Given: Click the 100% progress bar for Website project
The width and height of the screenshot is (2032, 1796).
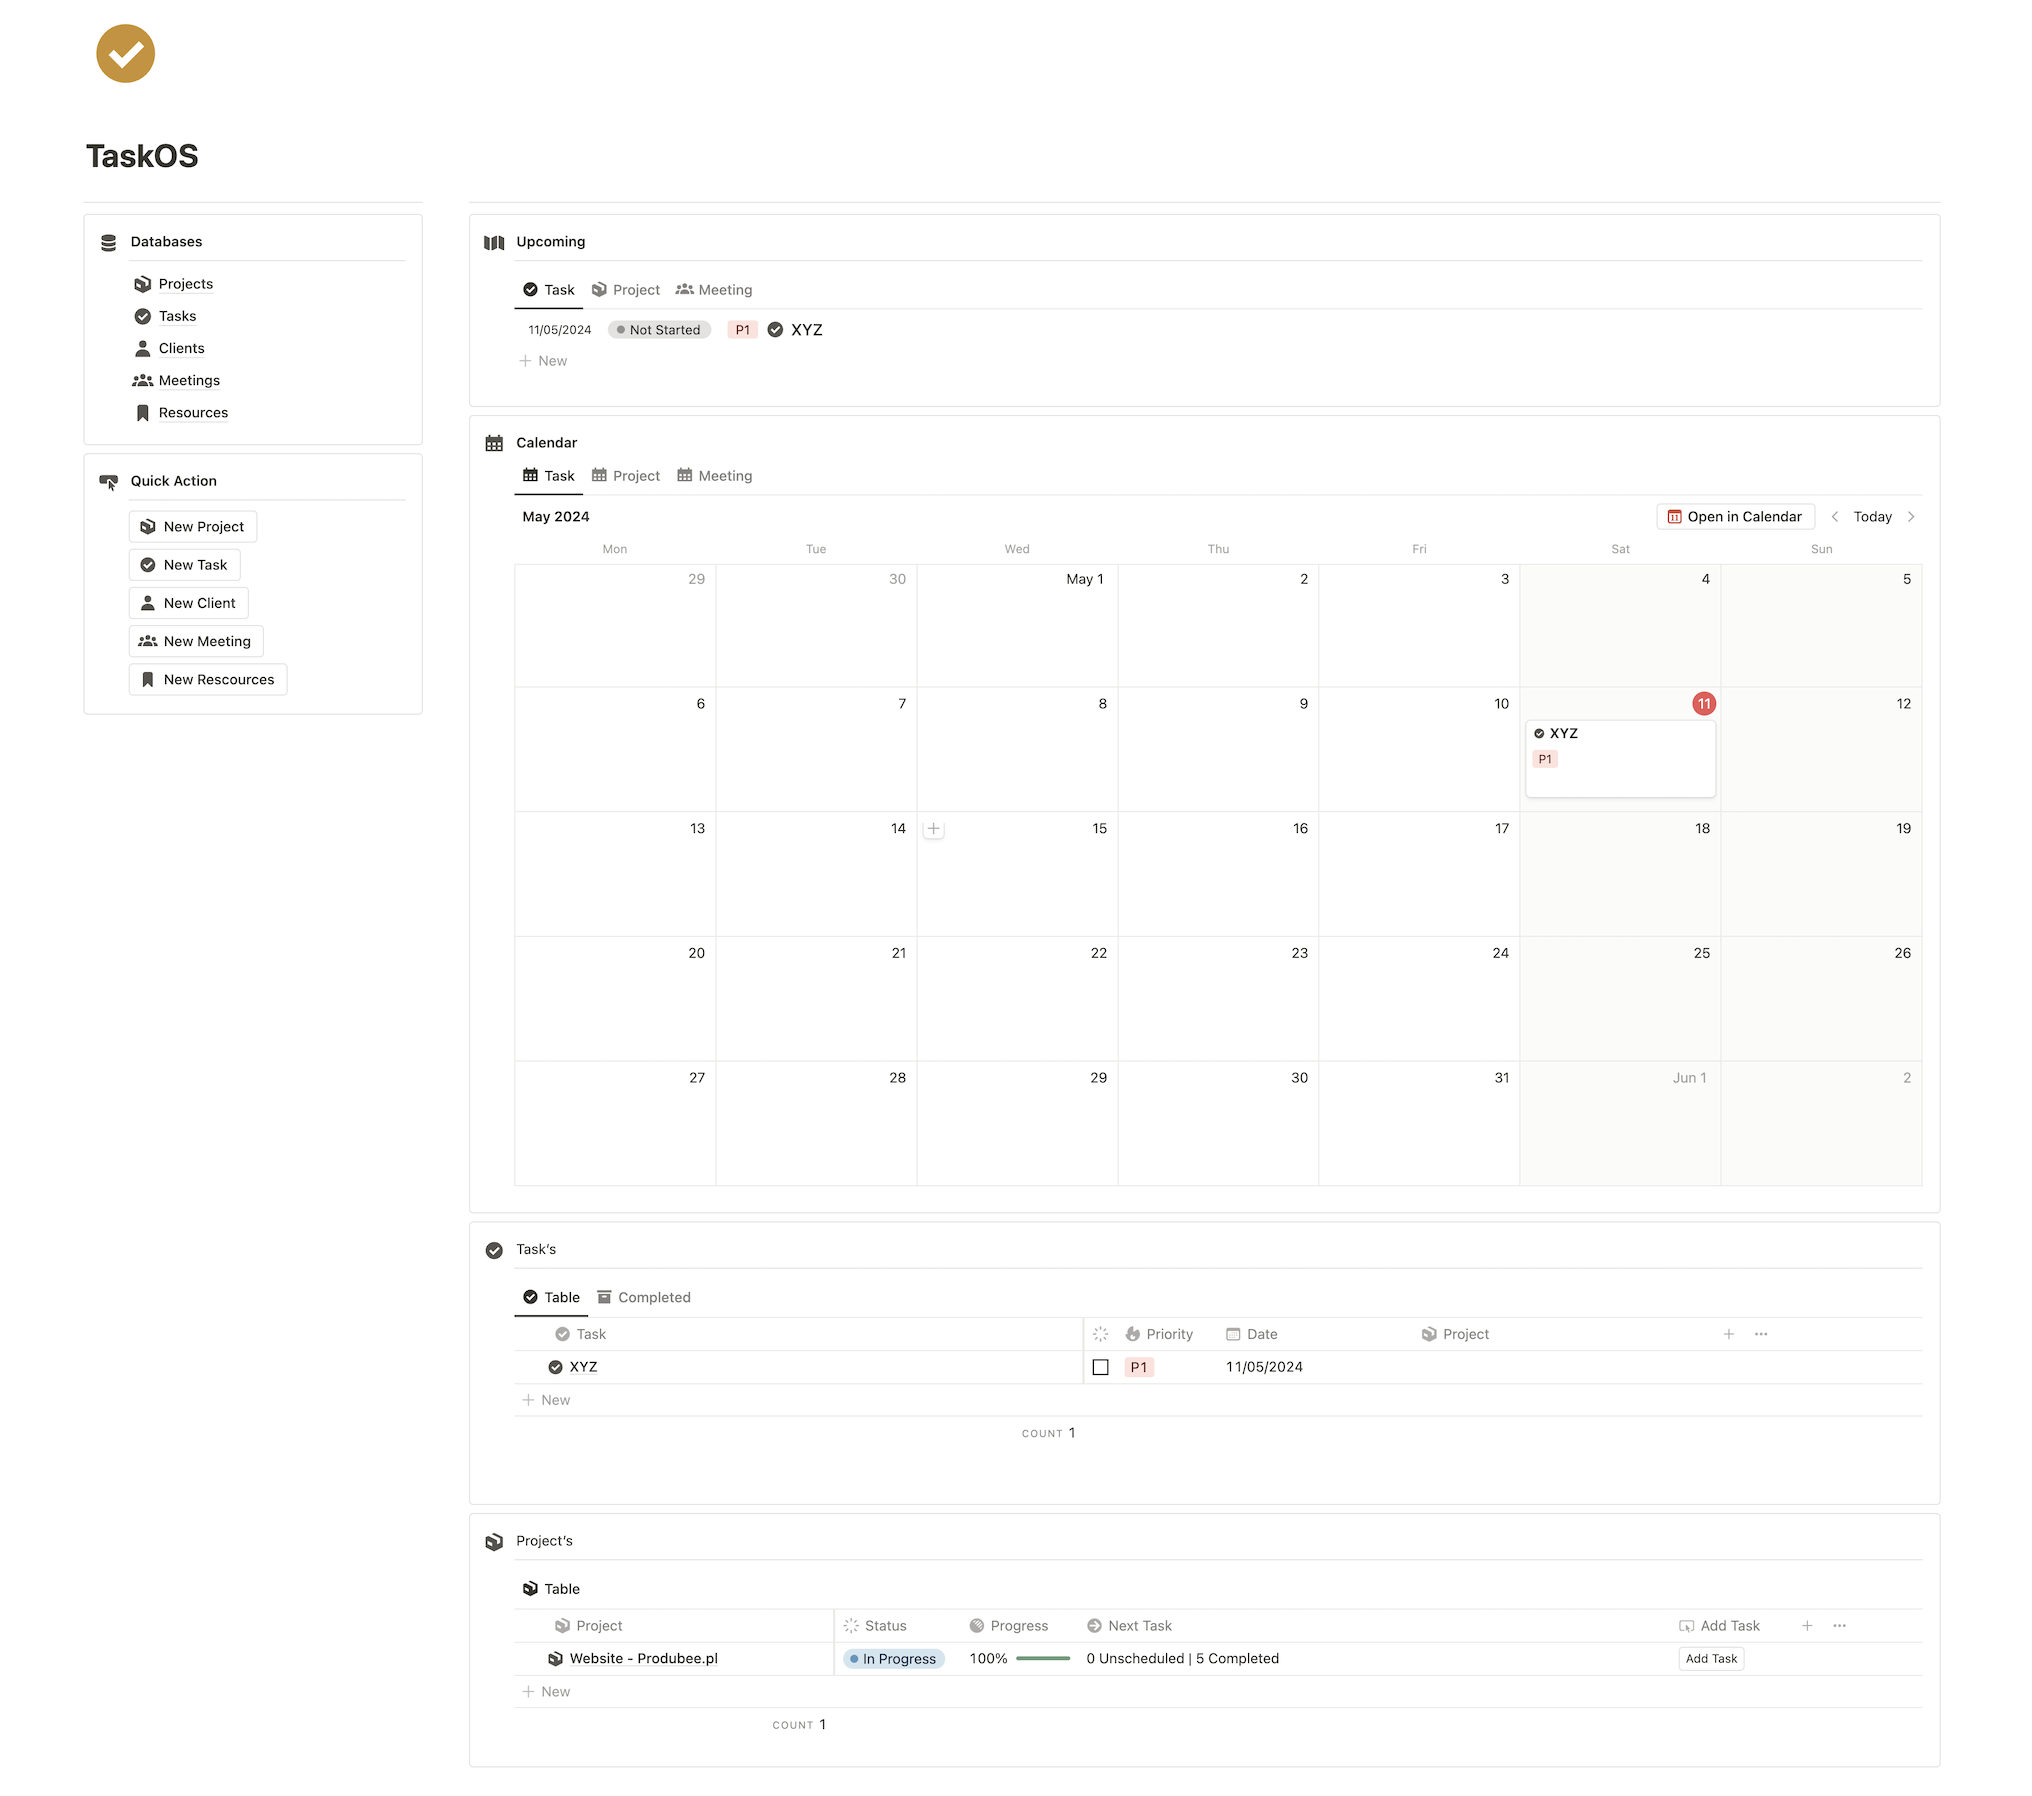Looking at the screenshot, I should (x=1042, y=1659).
